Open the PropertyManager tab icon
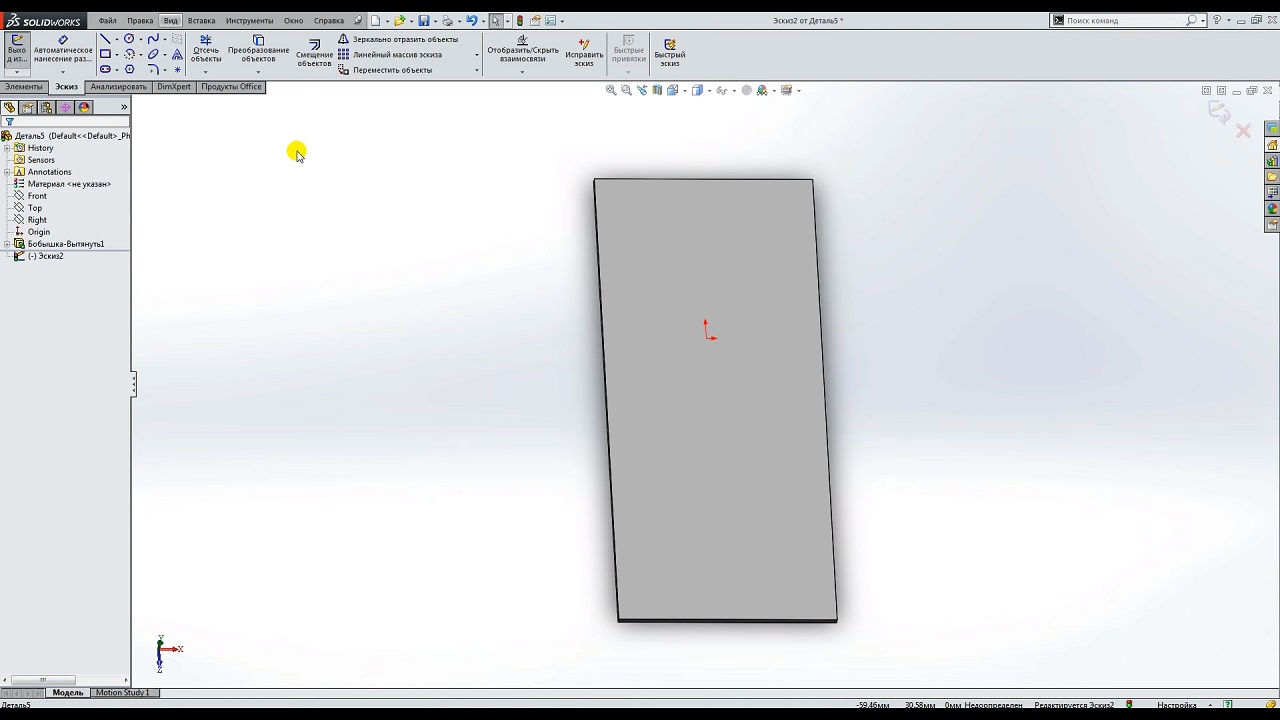 (x=28, y=107)
